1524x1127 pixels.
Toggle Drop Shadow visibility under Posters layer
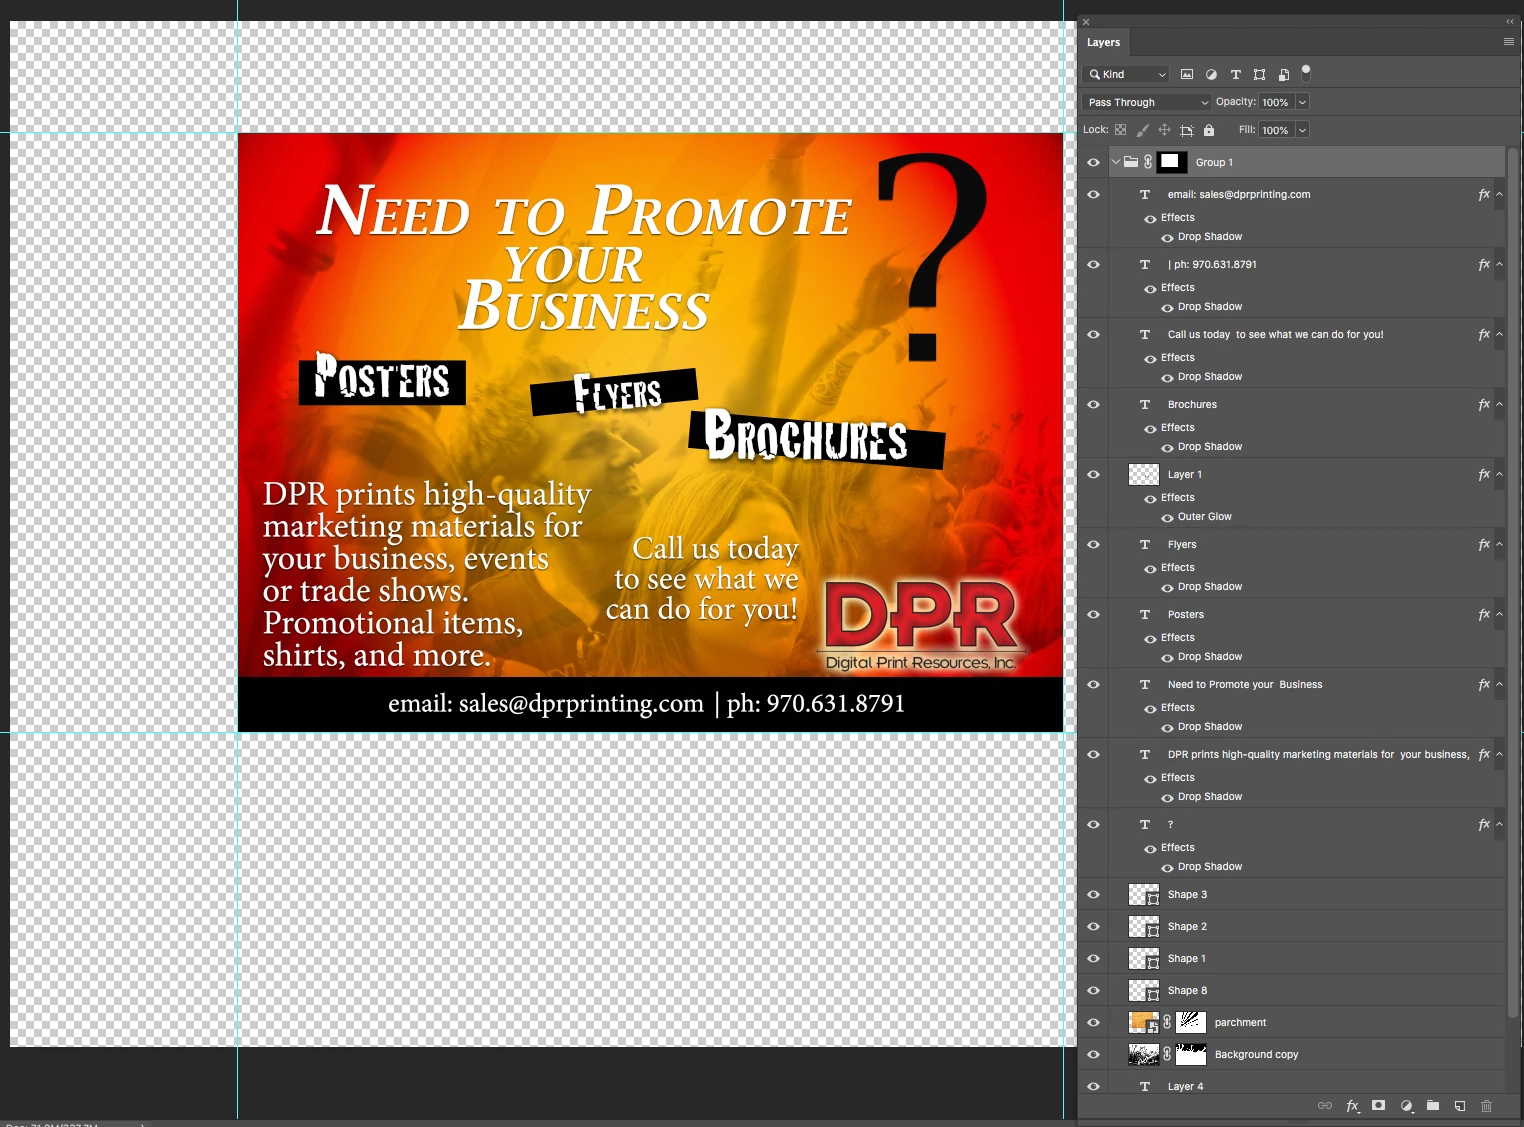tap(1167, 657)
